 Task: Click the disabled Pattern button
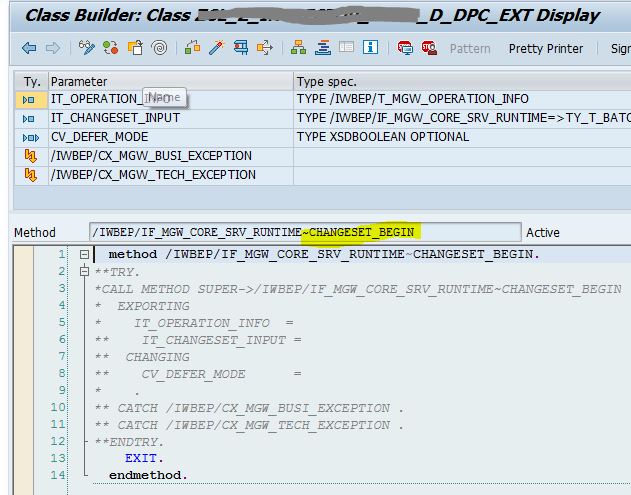tap(470, 48)
